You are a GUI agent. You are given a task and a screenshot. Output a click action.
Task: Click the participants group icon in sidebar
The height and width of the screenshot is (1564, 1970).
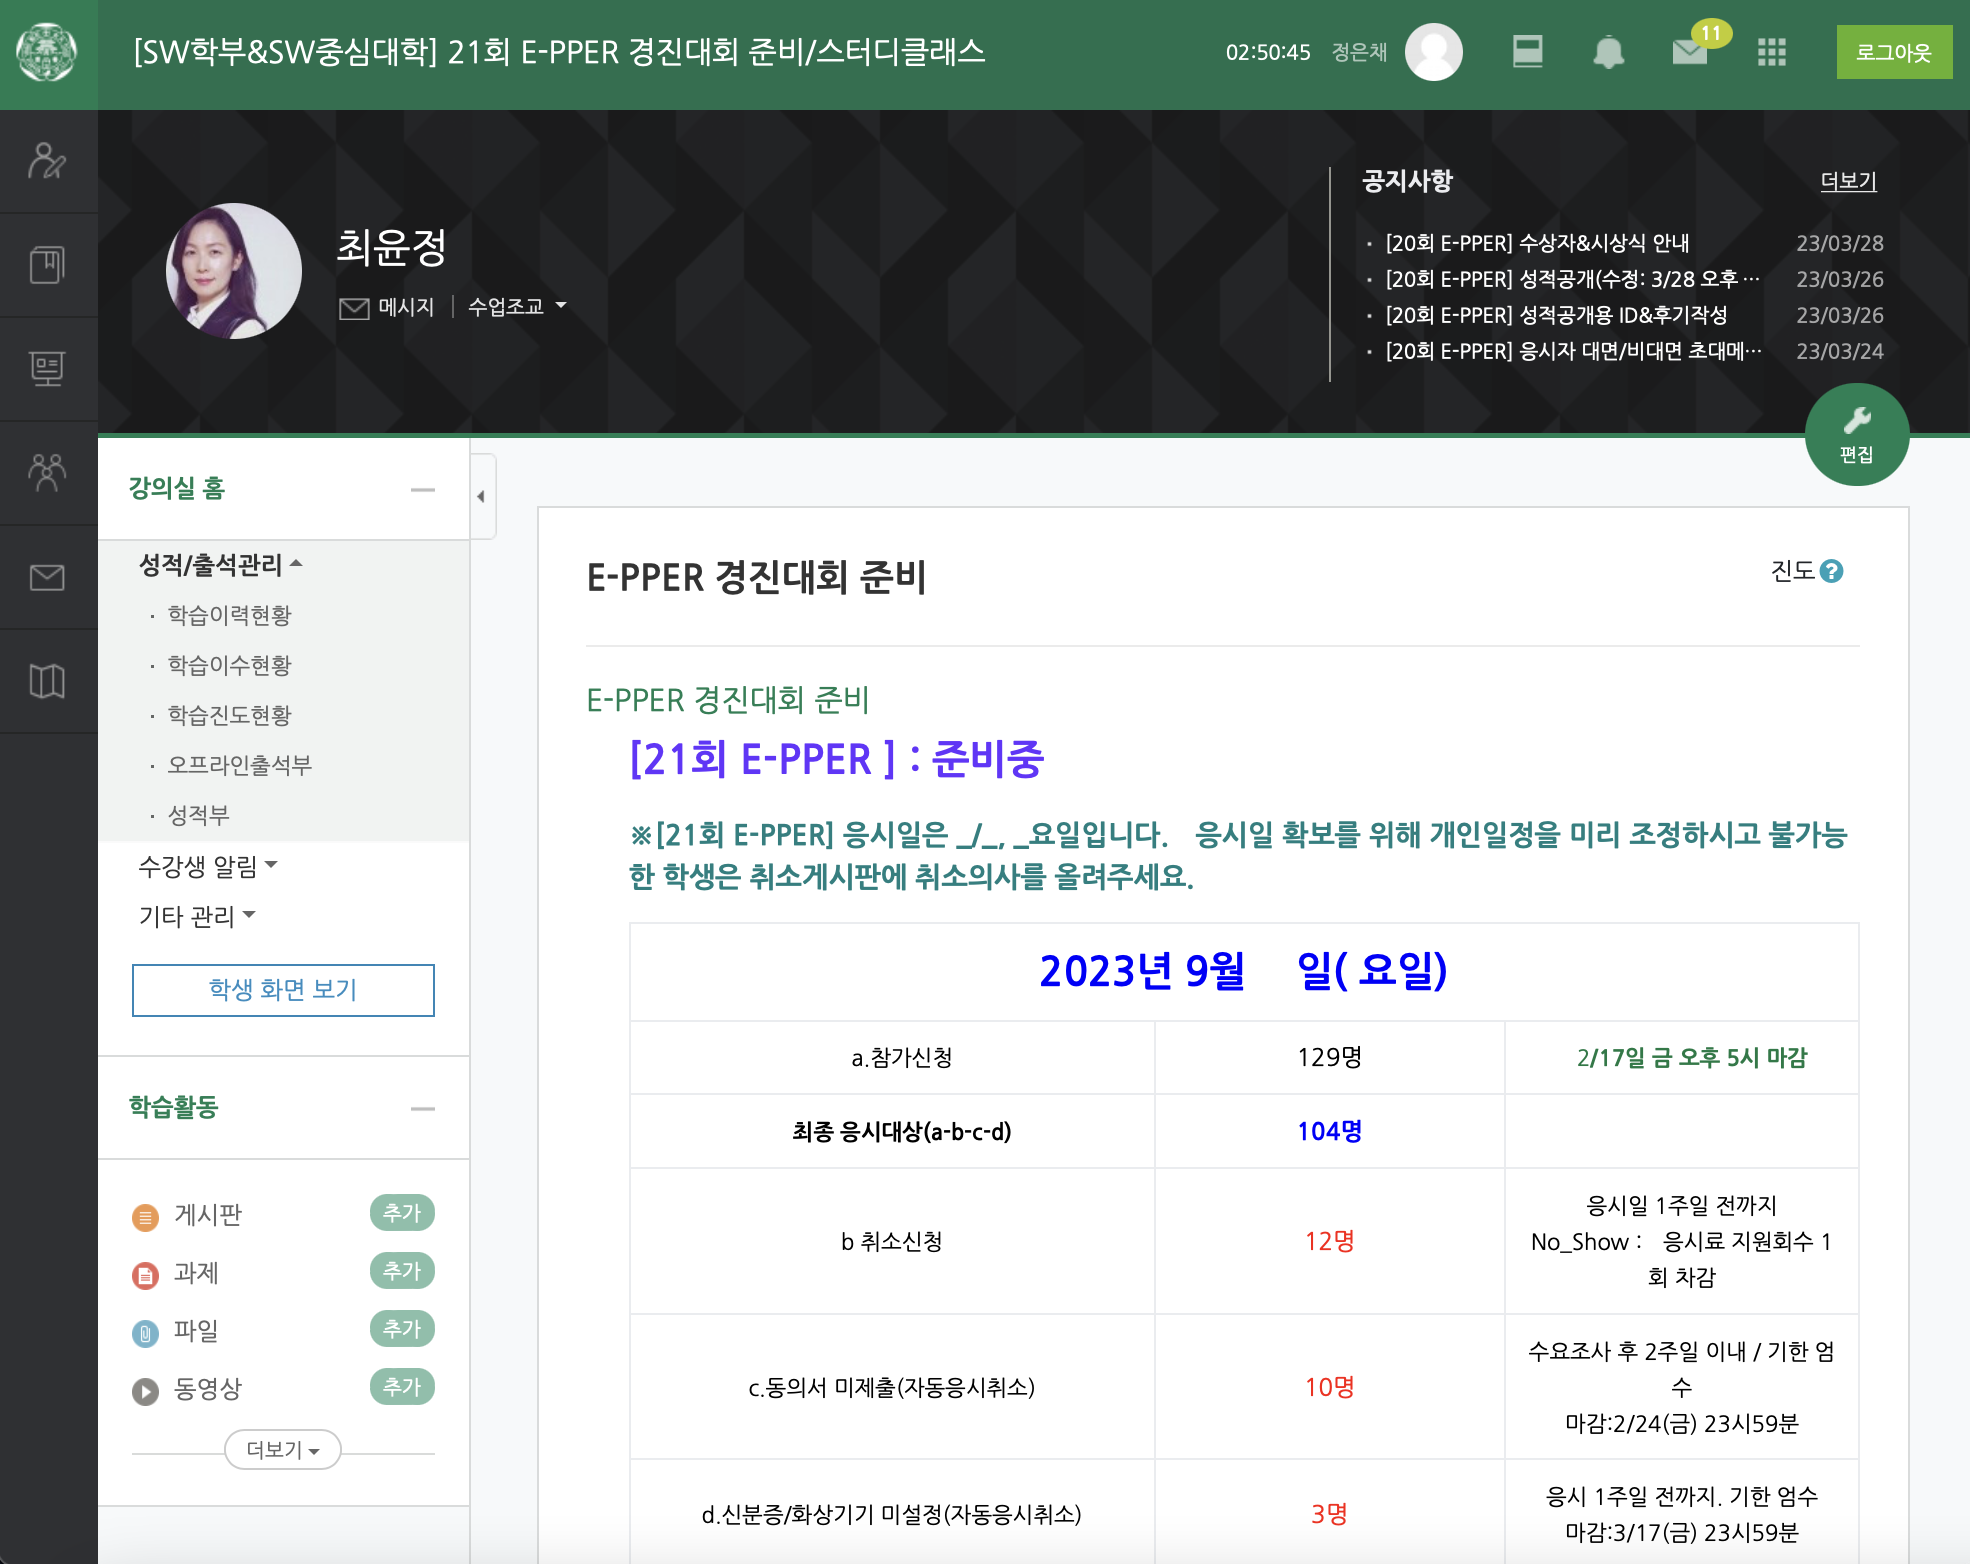click(47, 473)
